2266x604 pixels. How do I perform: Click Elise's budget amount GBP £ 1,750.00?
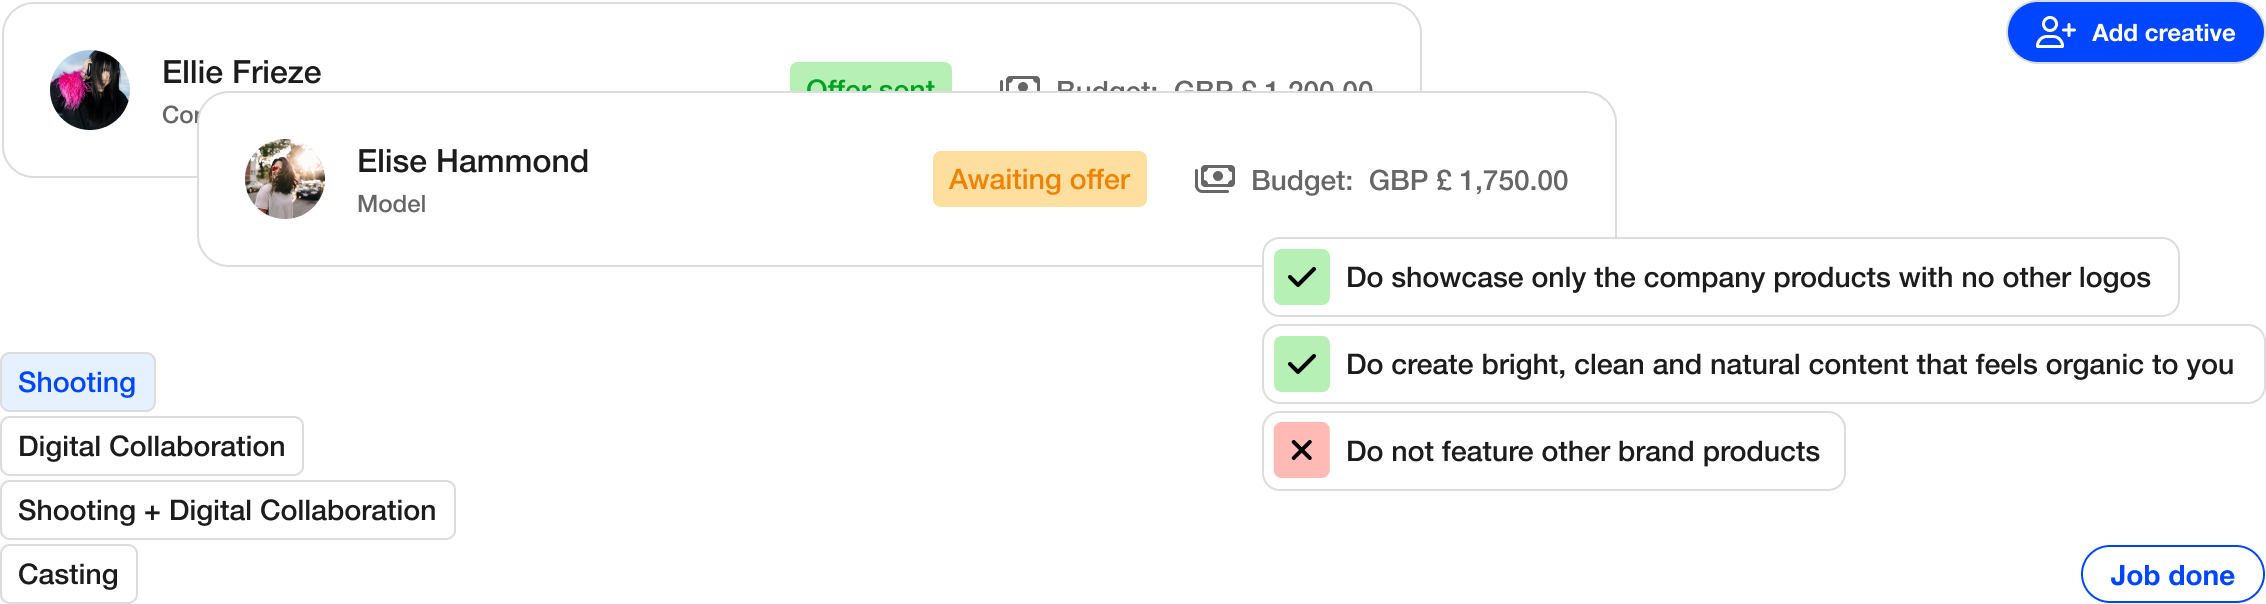1468,180
